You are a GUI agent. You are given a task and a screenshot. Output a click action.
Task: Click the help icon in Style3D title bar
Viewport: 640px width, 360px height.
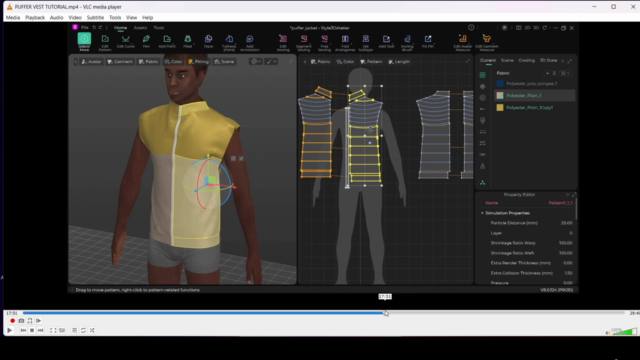471,28
